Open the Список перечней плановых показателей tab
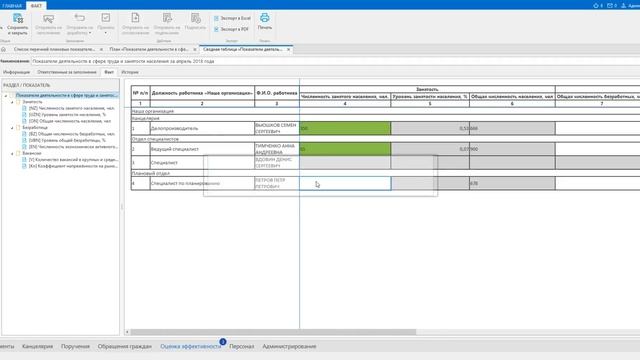Viewport: 640px width, 360px height. [54, 49]
